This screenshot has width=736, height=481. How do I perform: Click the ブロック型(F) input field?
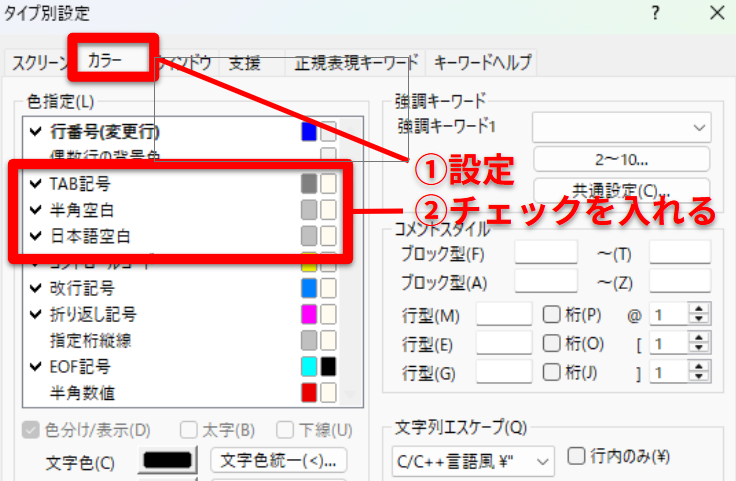coord(545,252)
